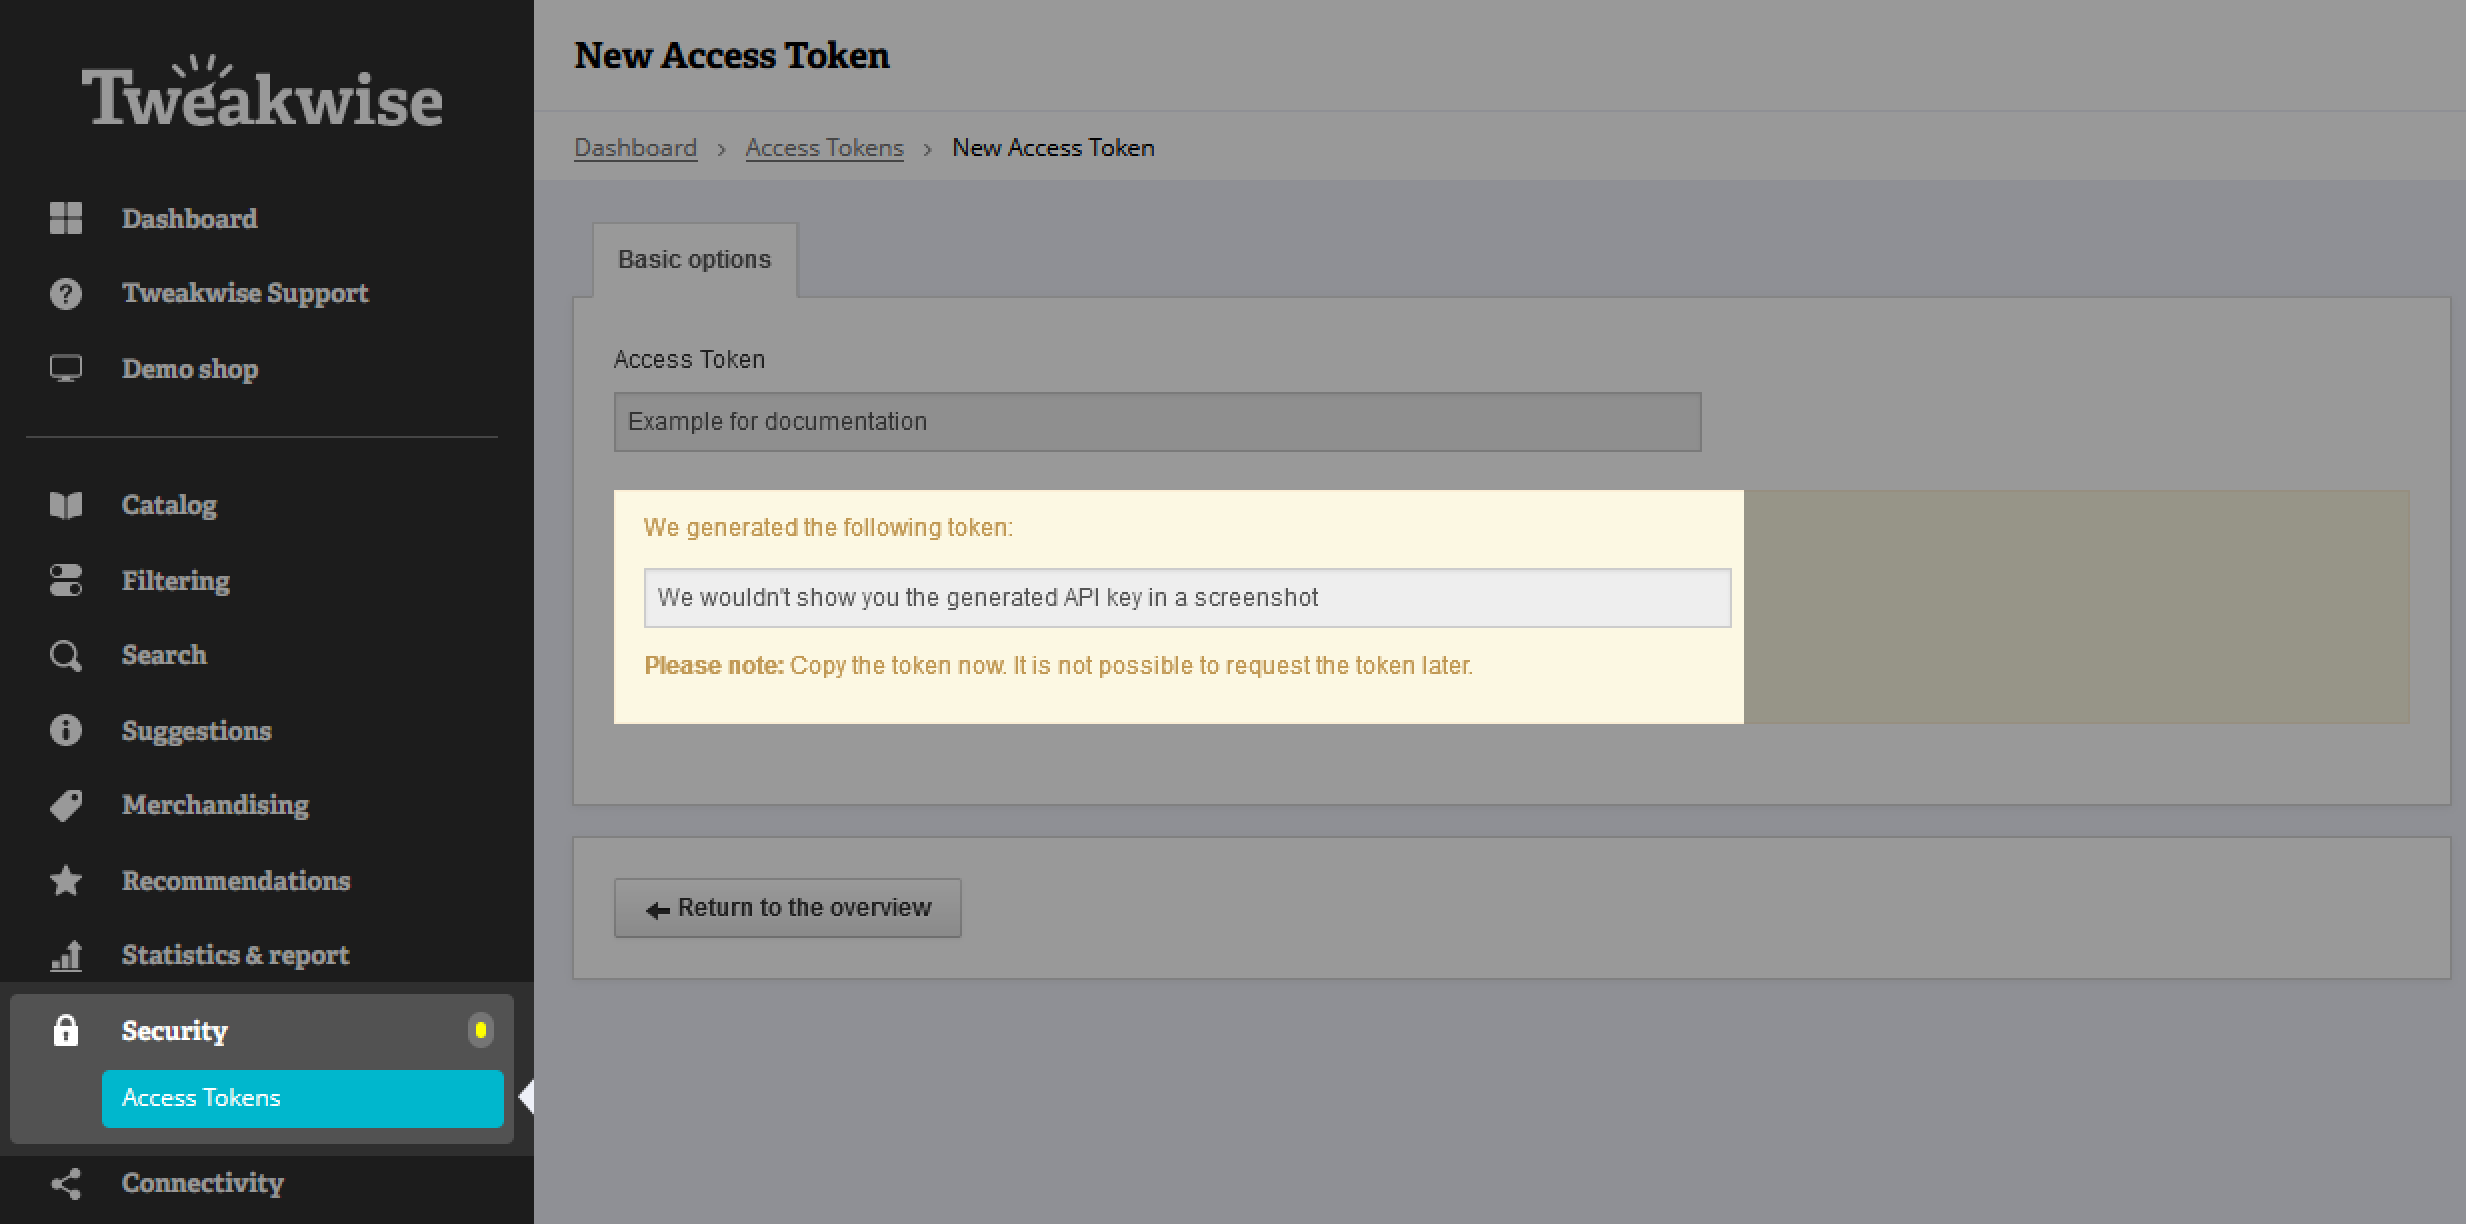Click the Statistics & report chart icon
This screenshot has height=1224, width=2466.
(66, 956)
